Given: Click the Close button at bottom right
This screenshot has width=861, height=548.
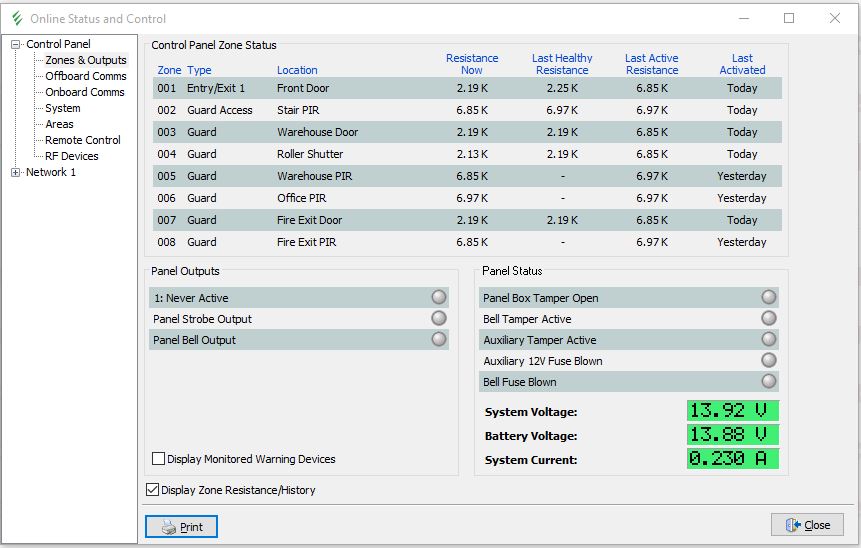Looking at the screenshot, I should 807,525.
